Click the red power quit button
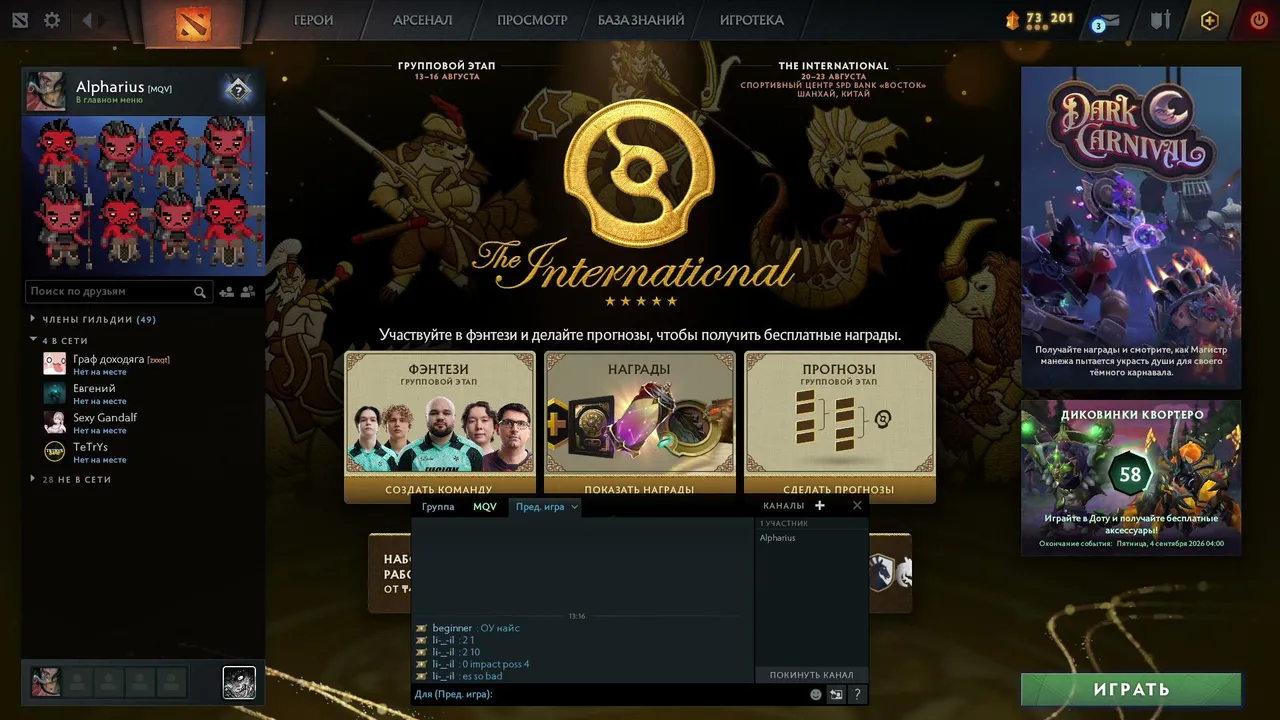The height and width of the screenshot is (720, 1280). click(1259, 20)
